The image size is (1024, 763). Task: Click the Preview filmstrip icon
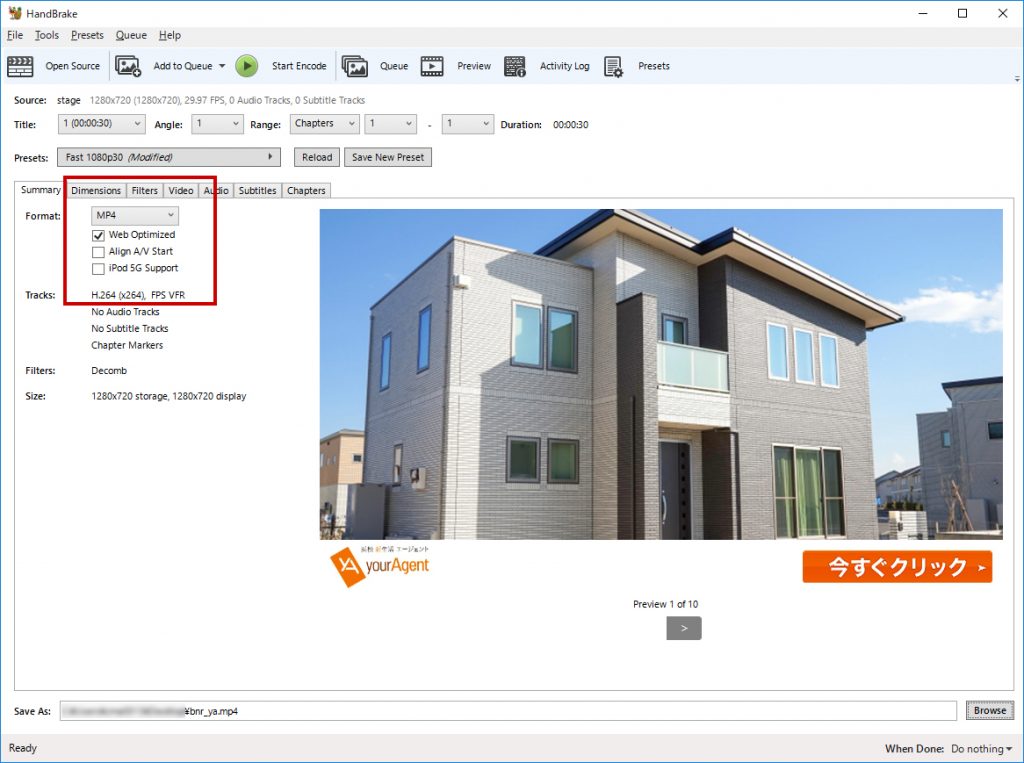[x=432, y=66]
